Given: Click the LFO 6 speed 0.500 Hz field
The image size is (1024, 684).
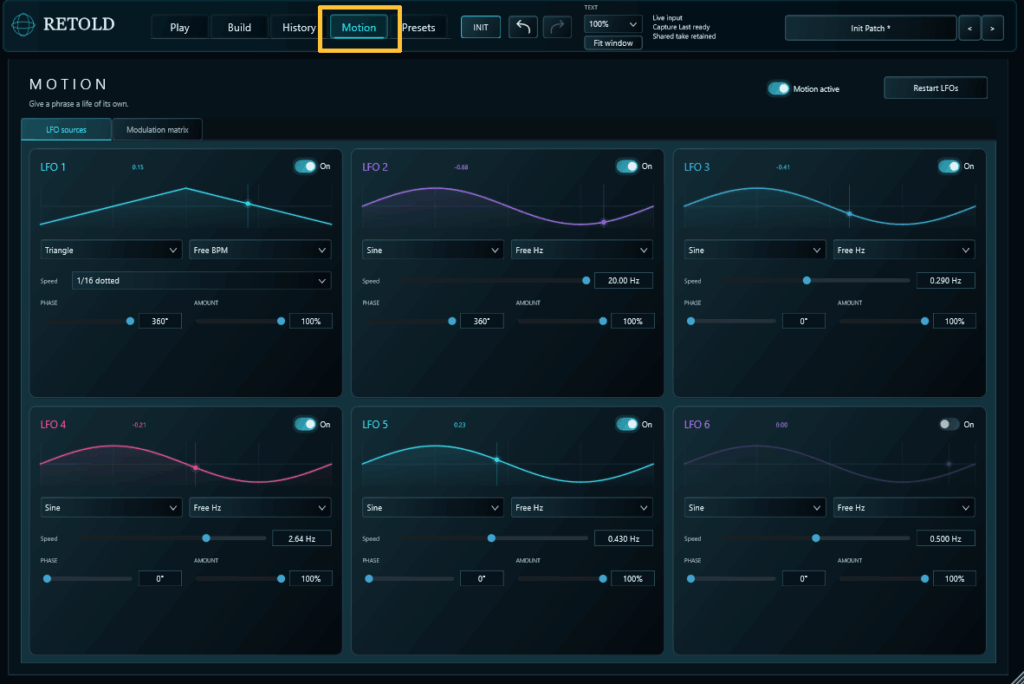Looking at the screenshot, I should [945, 538].
